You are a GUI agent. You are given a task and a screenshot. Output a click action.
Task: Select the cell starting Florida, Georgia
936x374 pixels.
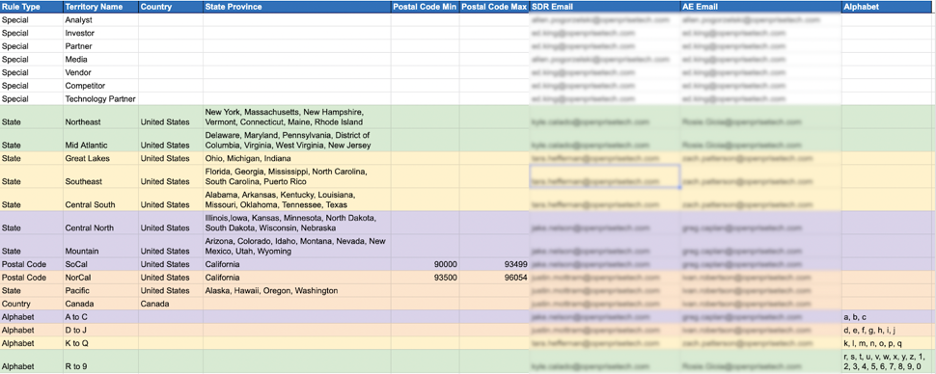pyautogui.click(x=297, y=177)
